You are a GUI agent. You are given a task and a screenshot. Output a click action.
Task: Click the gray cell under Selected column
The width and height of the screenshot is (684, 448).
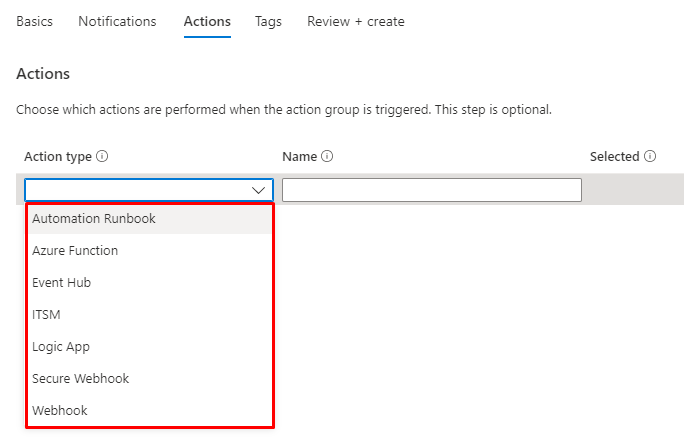coord(634,190)
